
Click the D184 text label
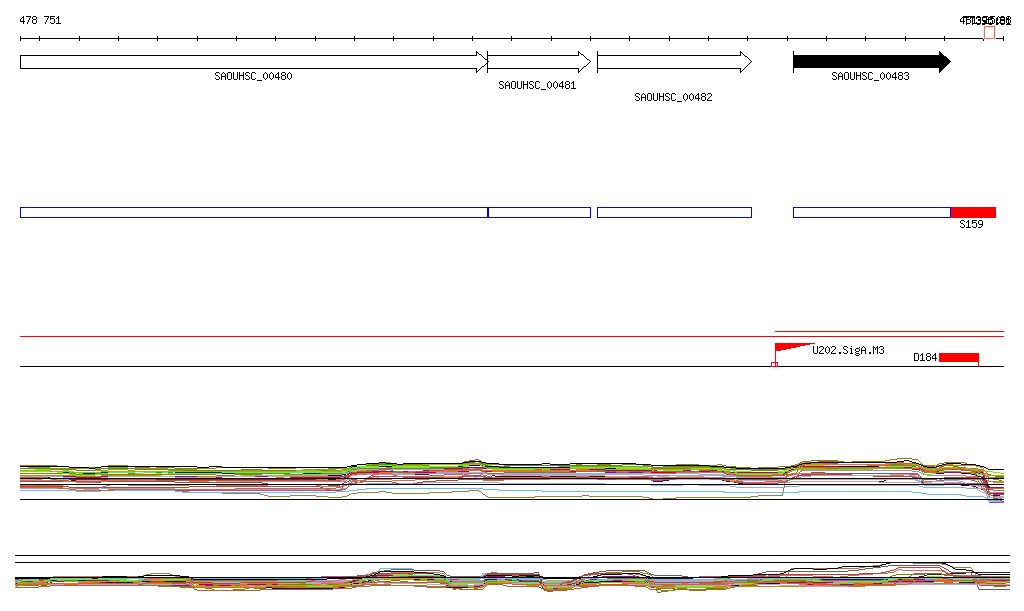925,357
